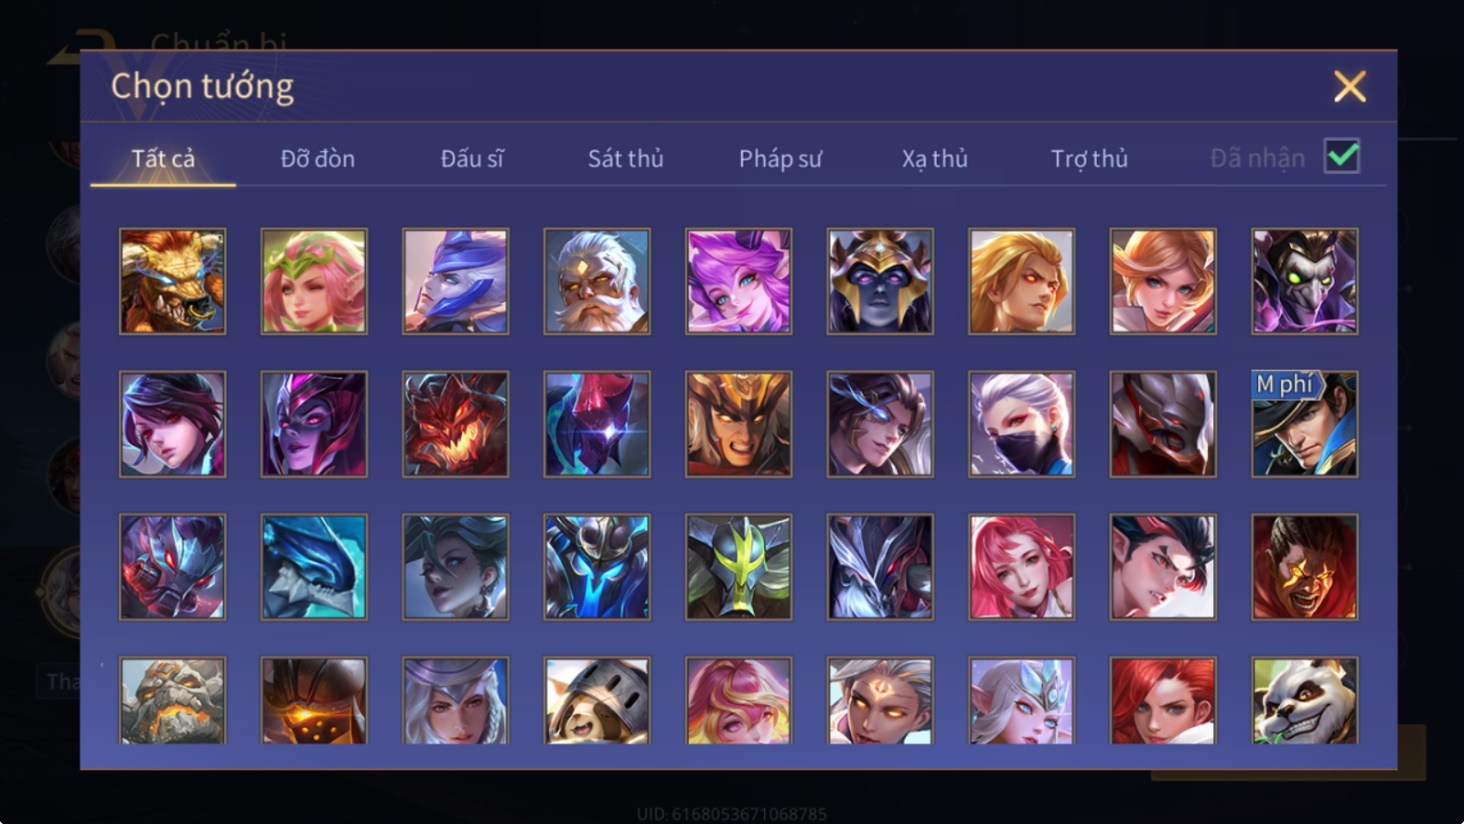The image size is (1464, 824).
Task: Pick the masked white-haired ninja hero
Action: click(x=1021, y=424)
